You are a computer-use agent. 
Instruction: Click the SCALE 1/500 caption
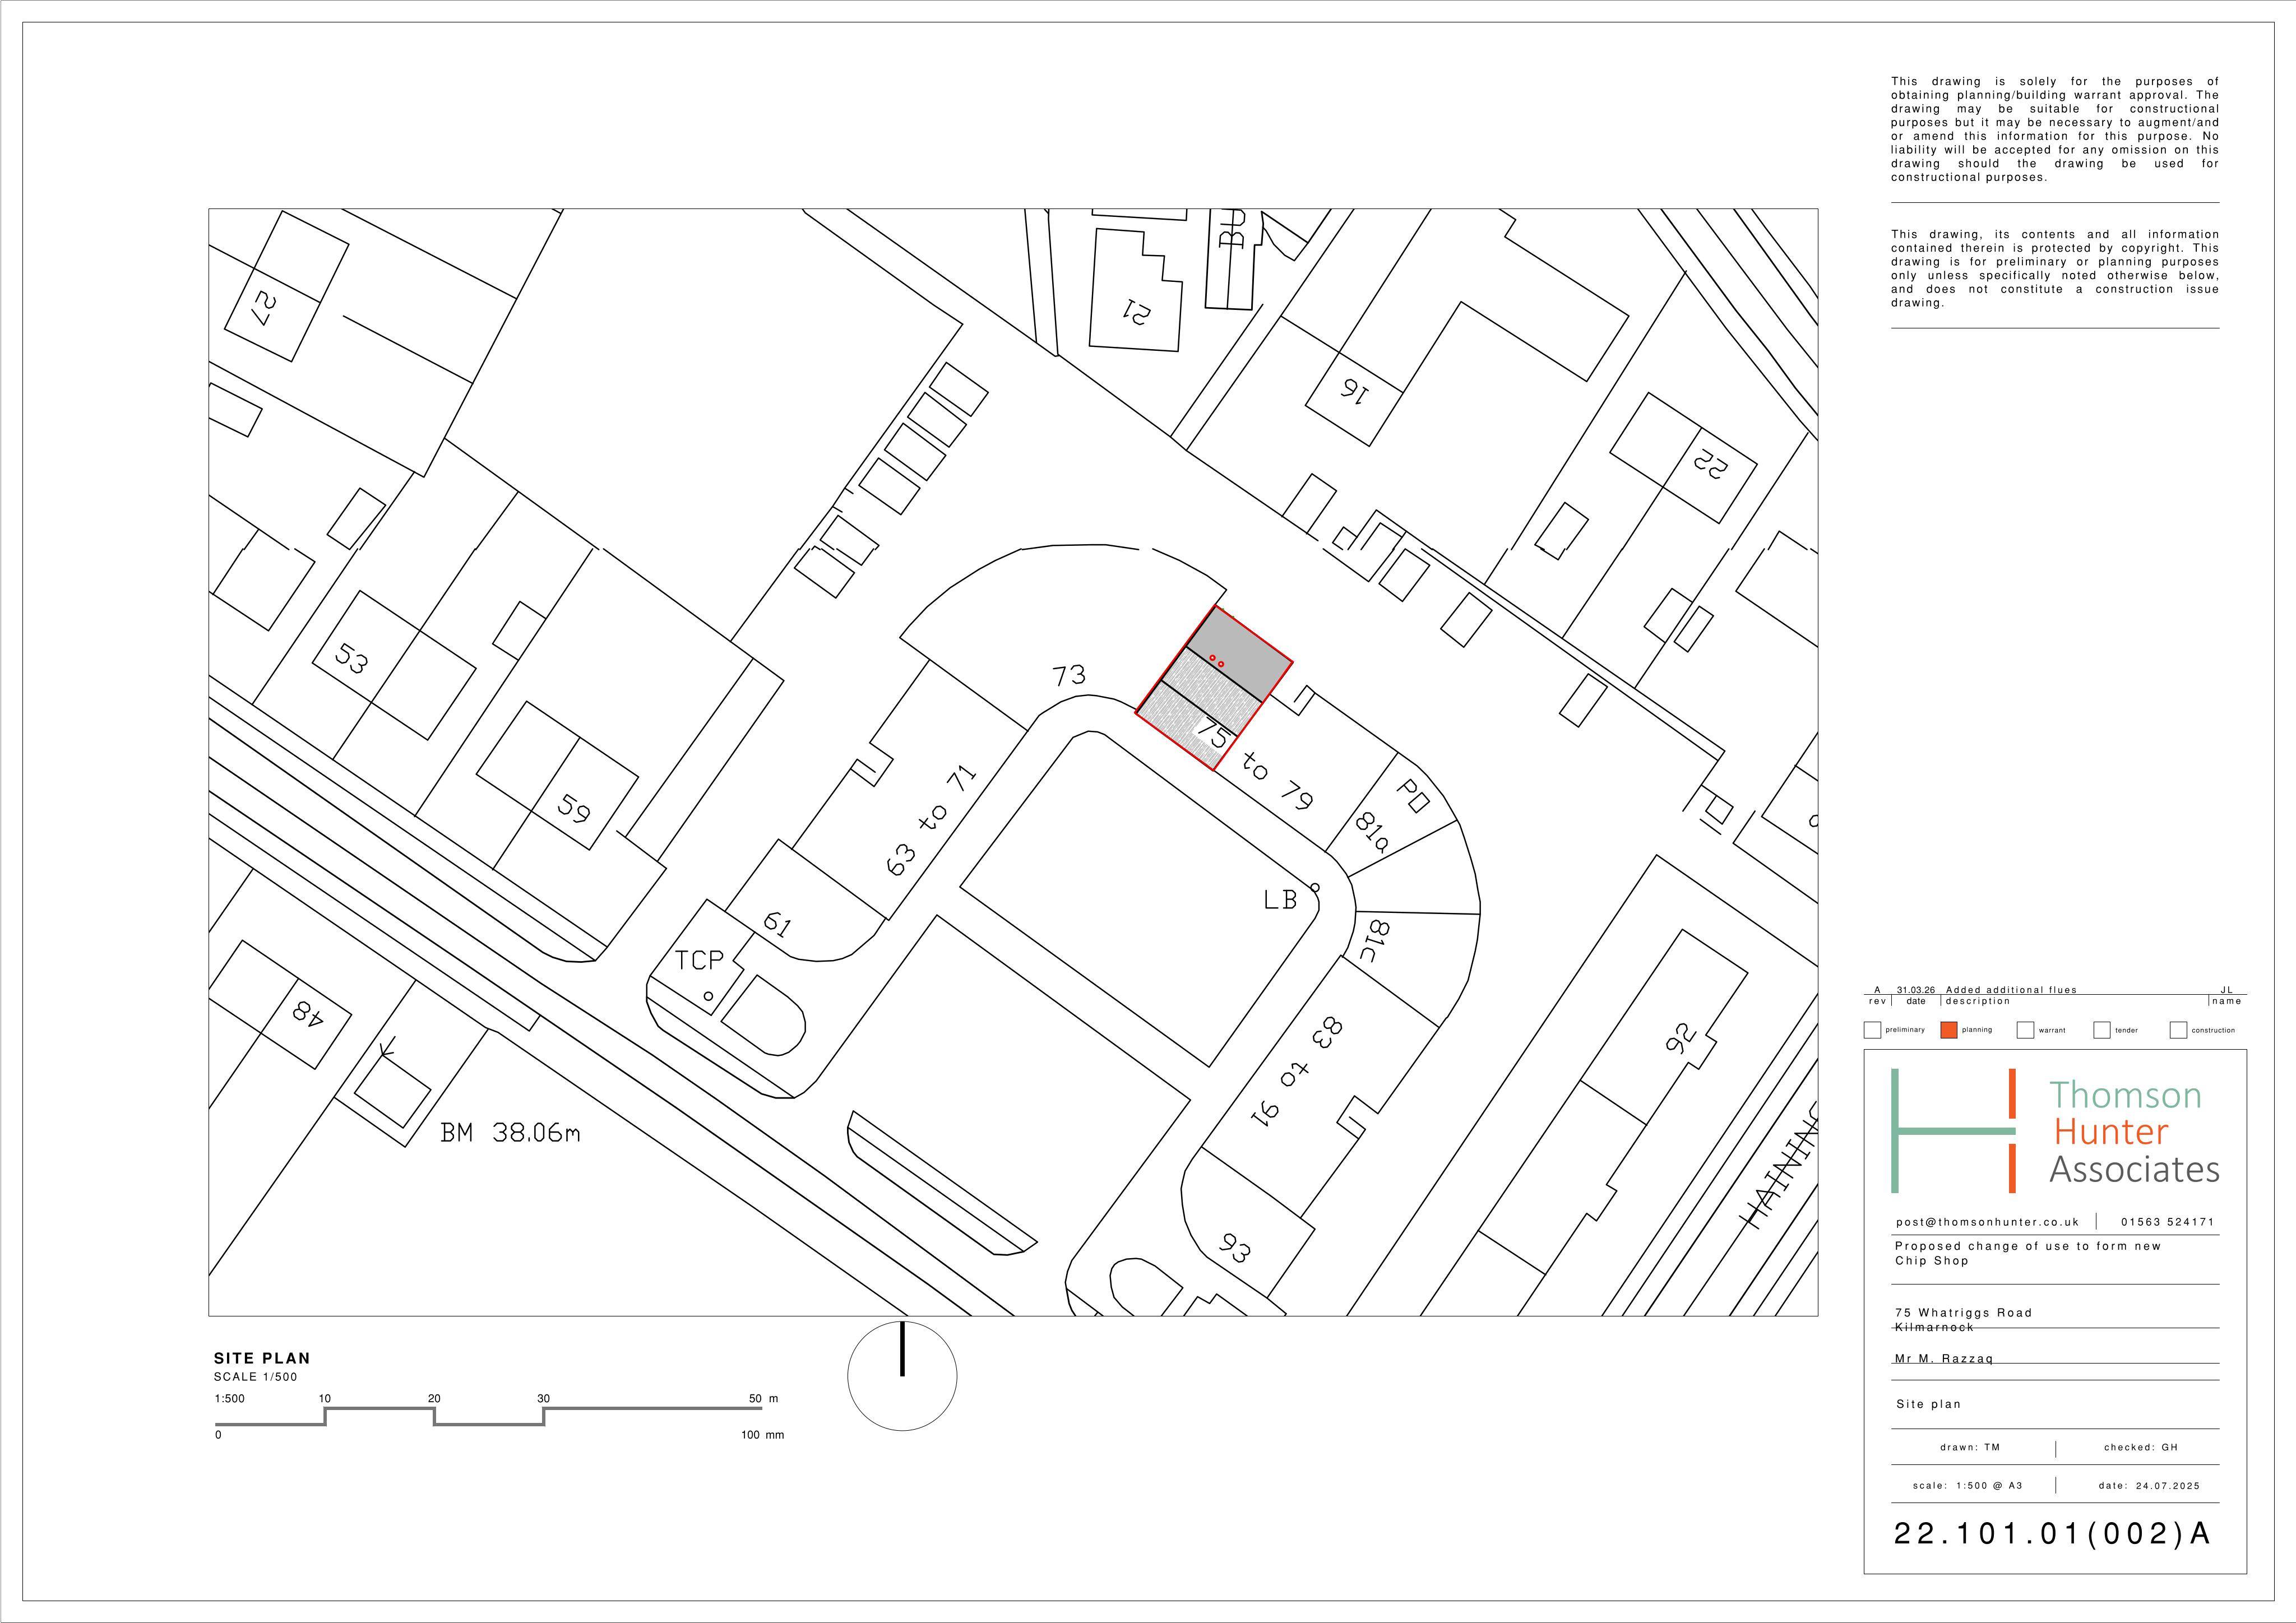click(x=255, y=1377)
